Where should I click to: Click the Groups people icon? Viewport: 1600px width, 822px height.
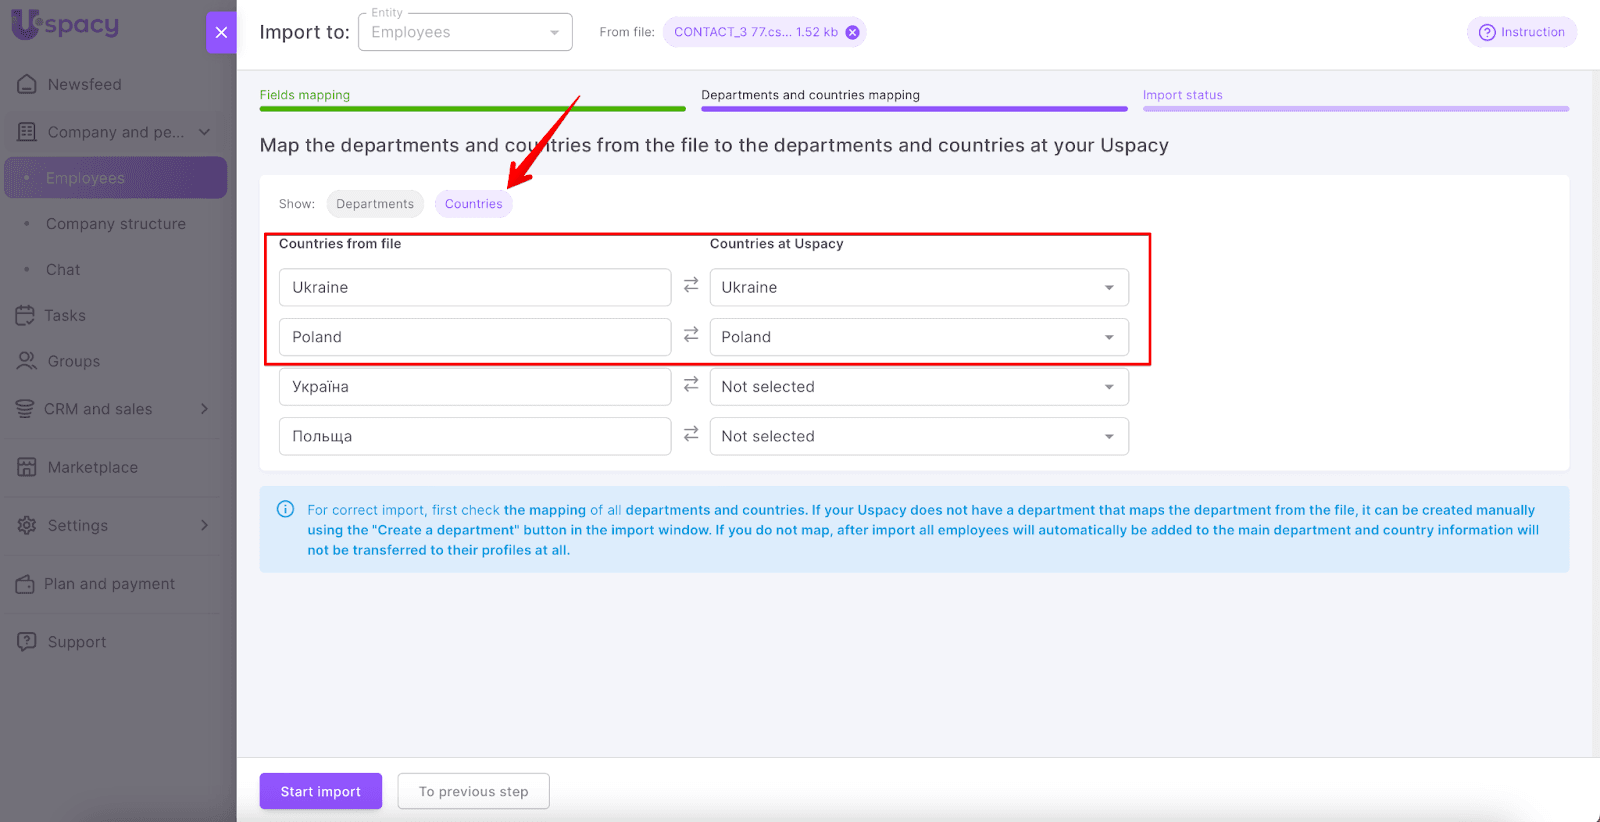pos(27,361)
